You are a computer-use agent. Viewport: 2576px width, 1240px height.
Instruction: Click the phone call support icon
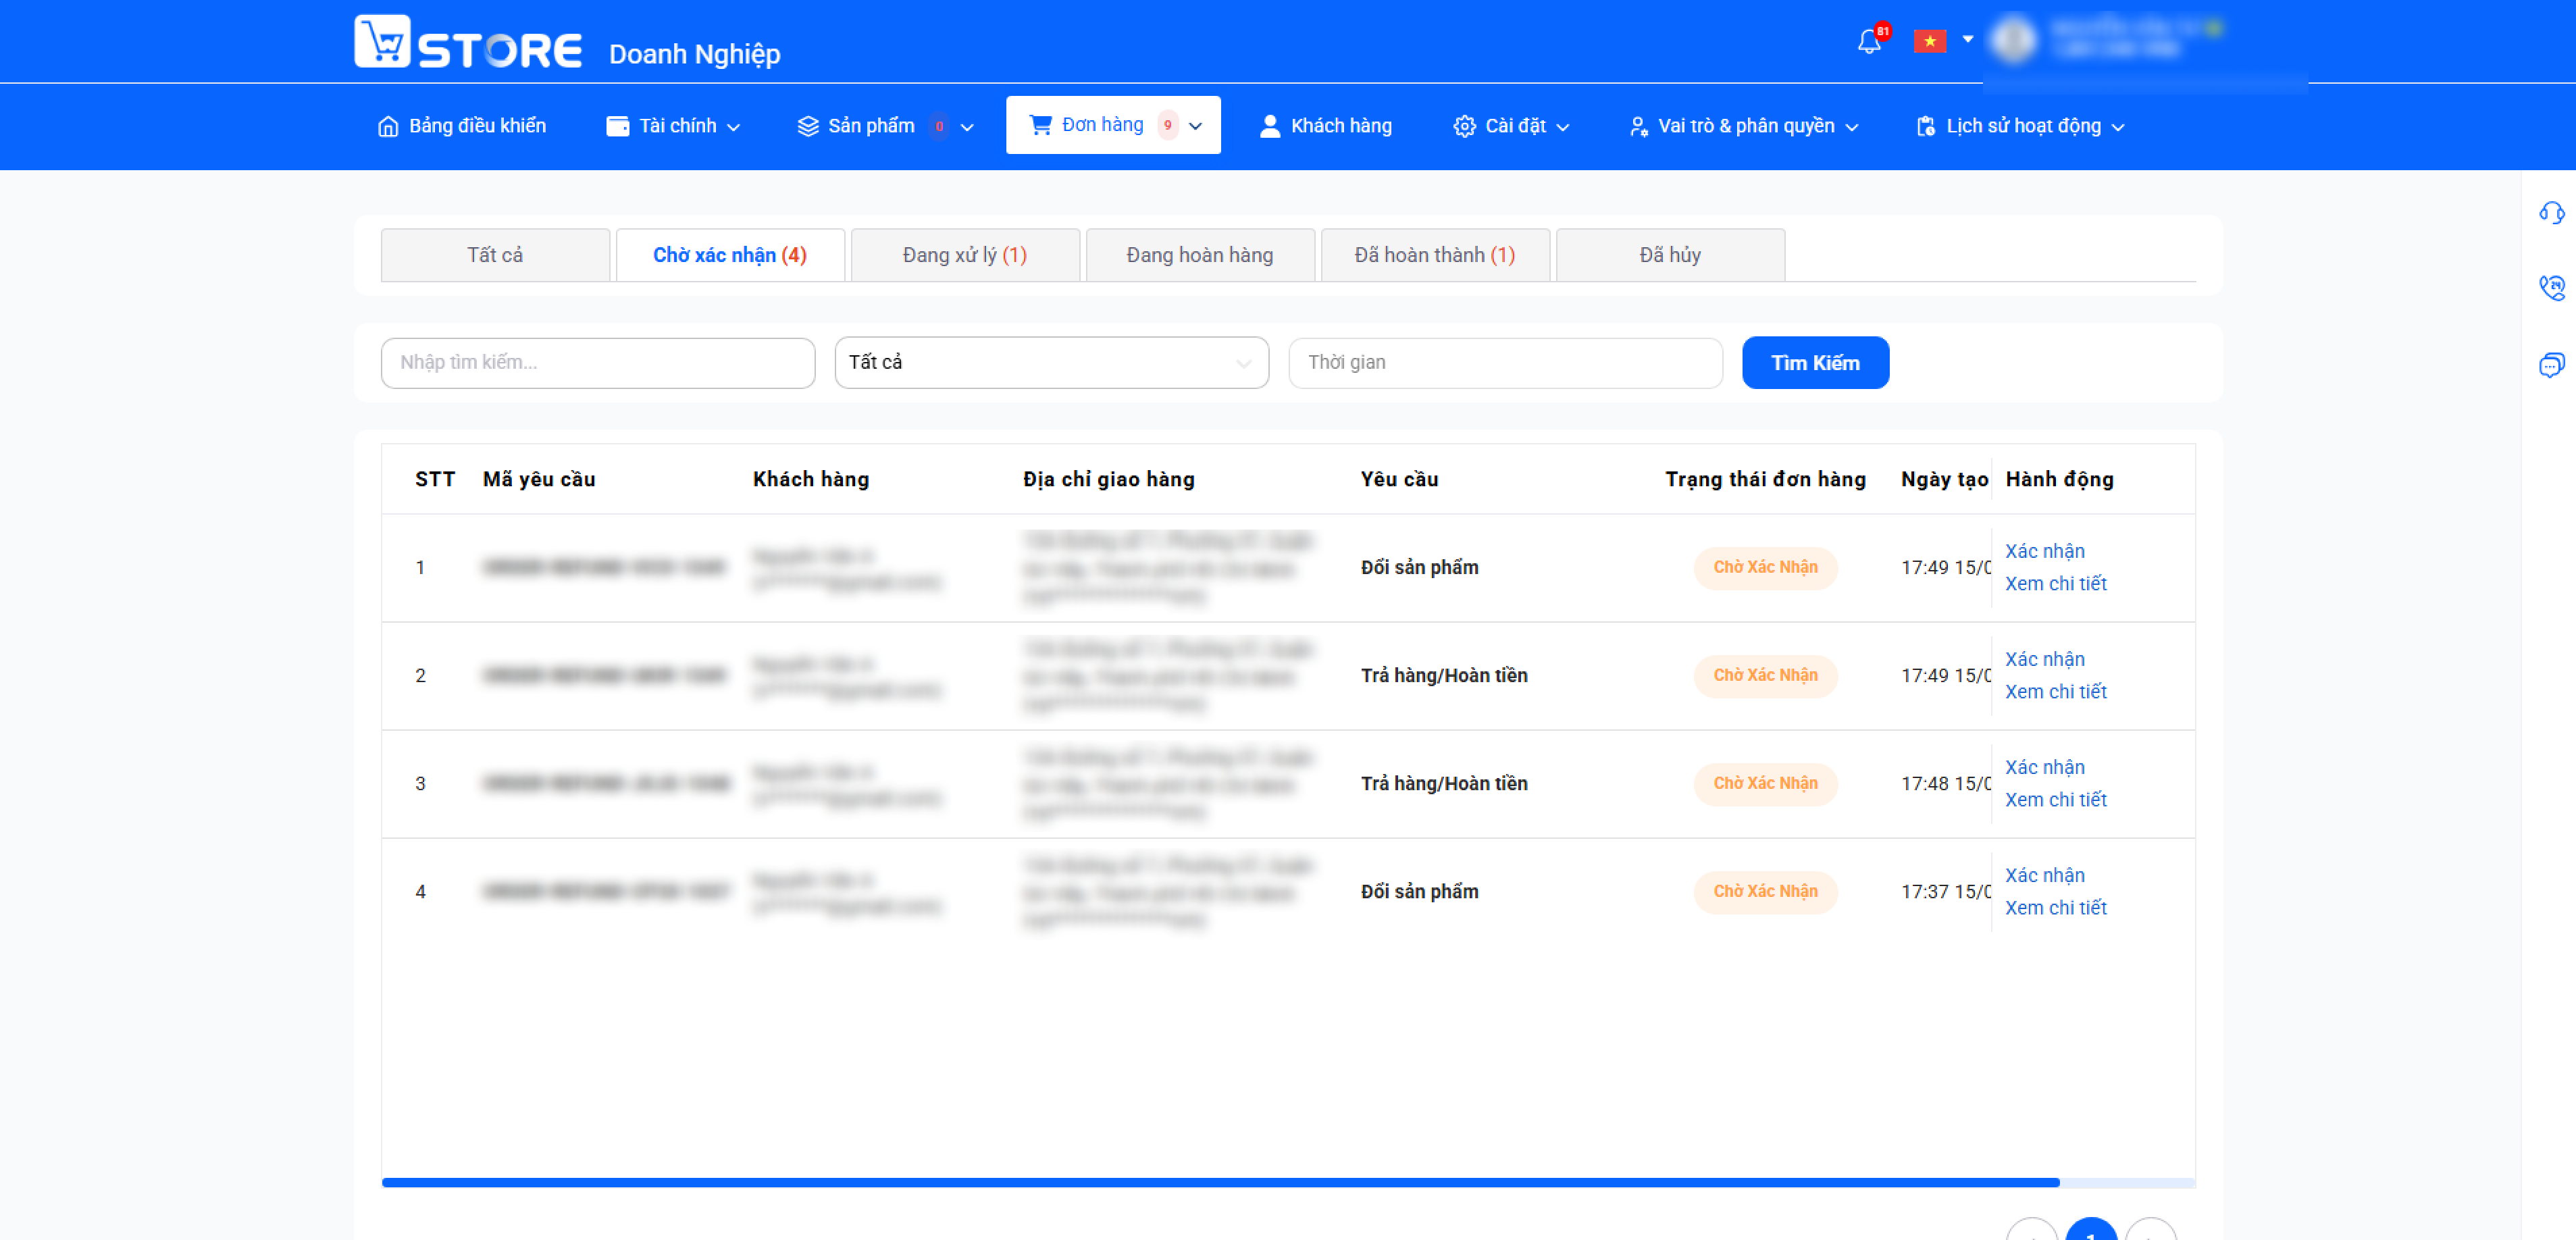[x=2551, y=288]
